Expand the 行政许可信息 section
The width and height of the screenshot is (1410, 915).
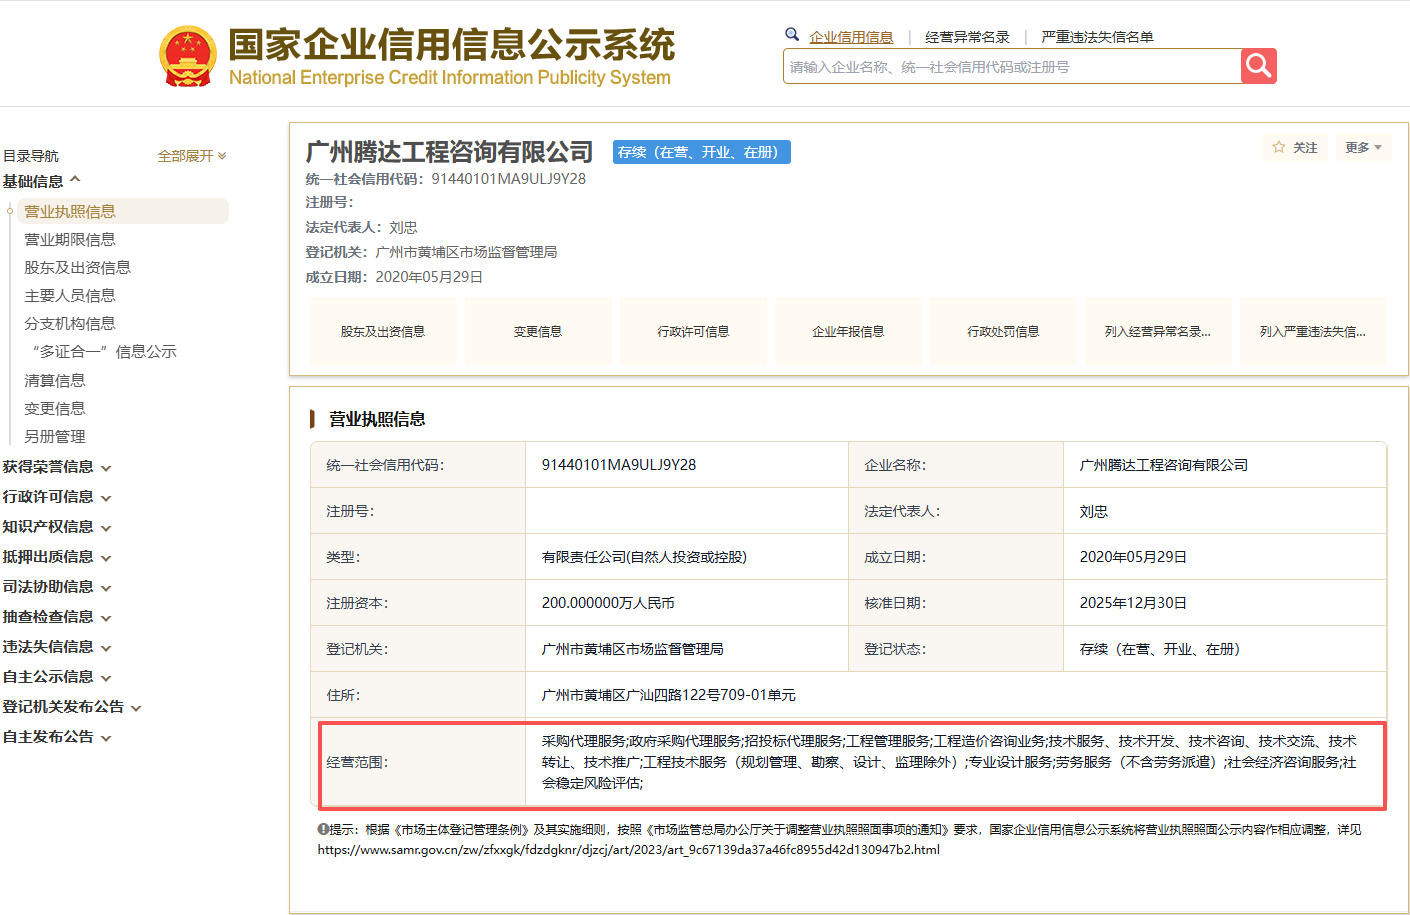(x=57, y=497)
